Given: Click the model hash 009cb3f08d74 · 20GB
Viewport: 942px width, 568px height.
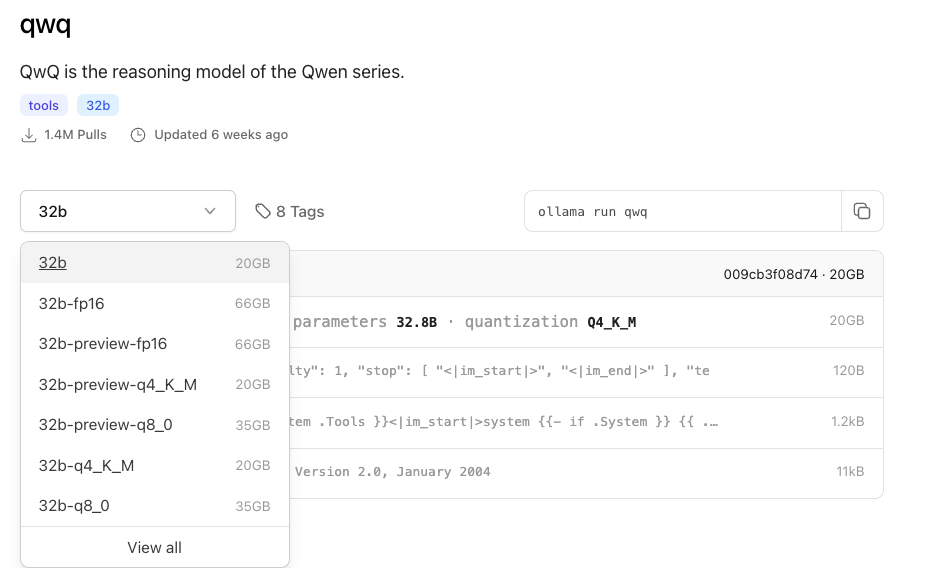Looking at the screenshot, I should 794,274.
